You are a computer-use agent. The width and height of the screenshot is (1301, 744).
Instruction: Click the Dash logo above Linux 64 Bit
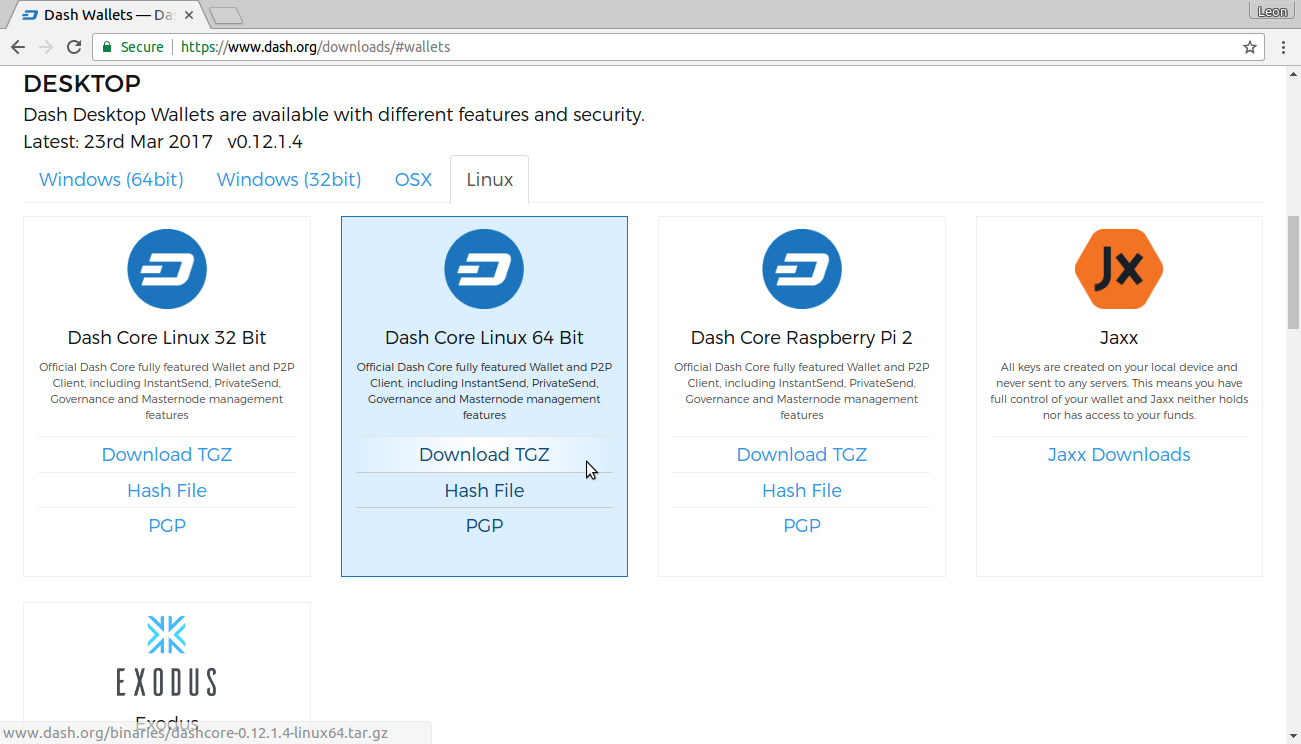coord(484,269)
